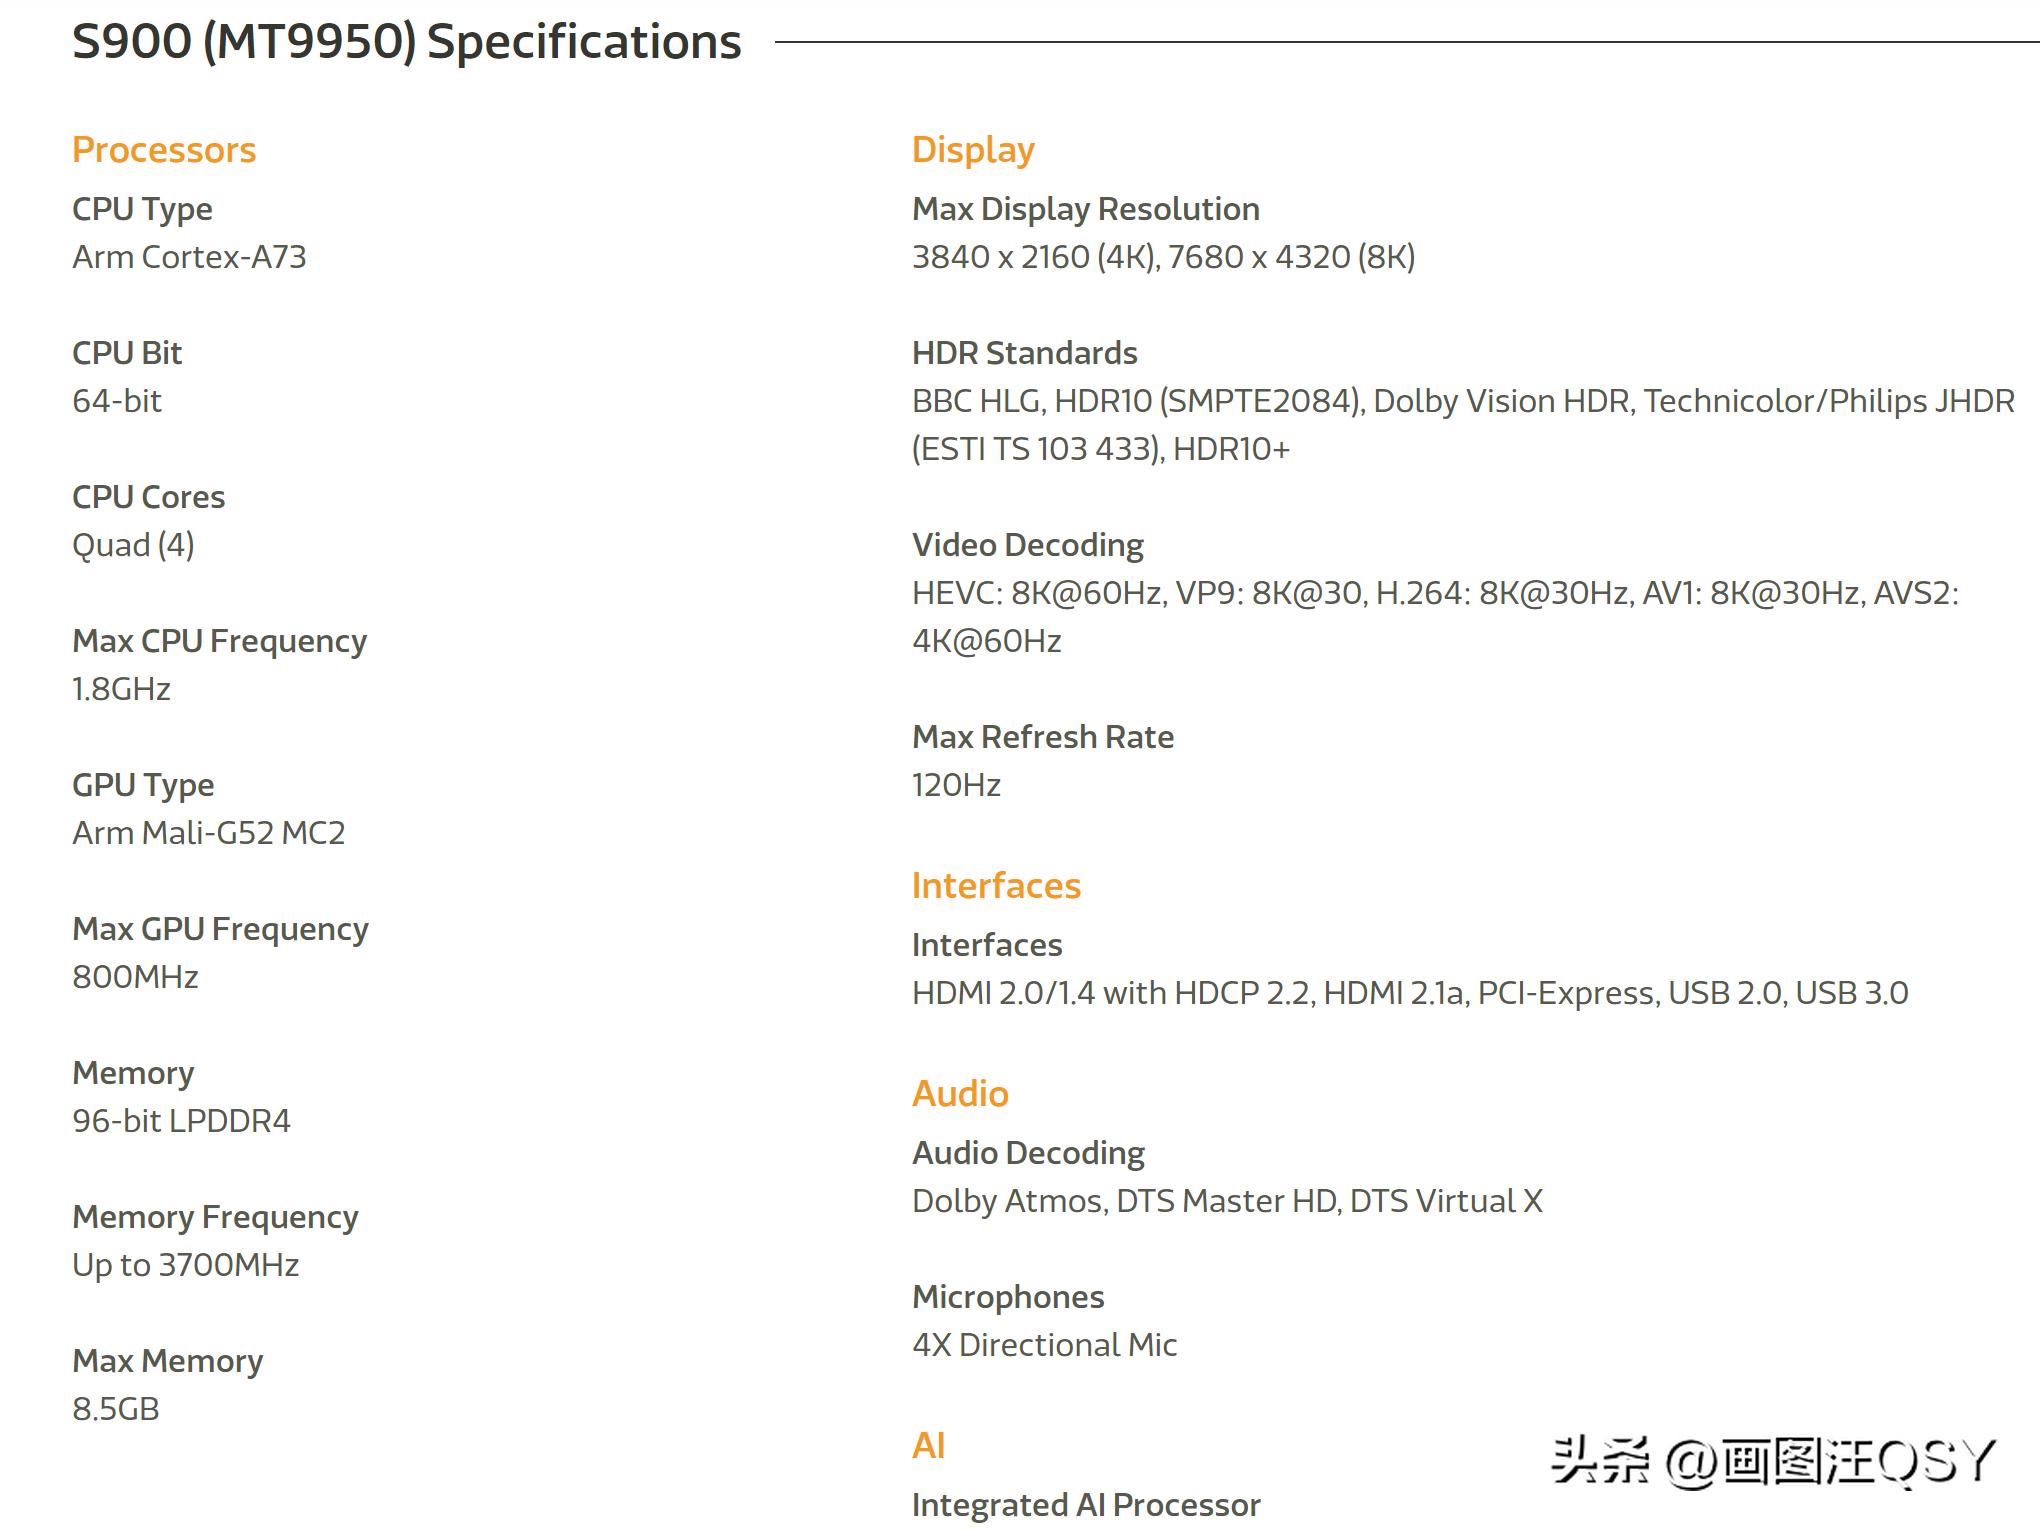Click the CPU Type label
This screenshot has width=2040, height=1530.
142,209
